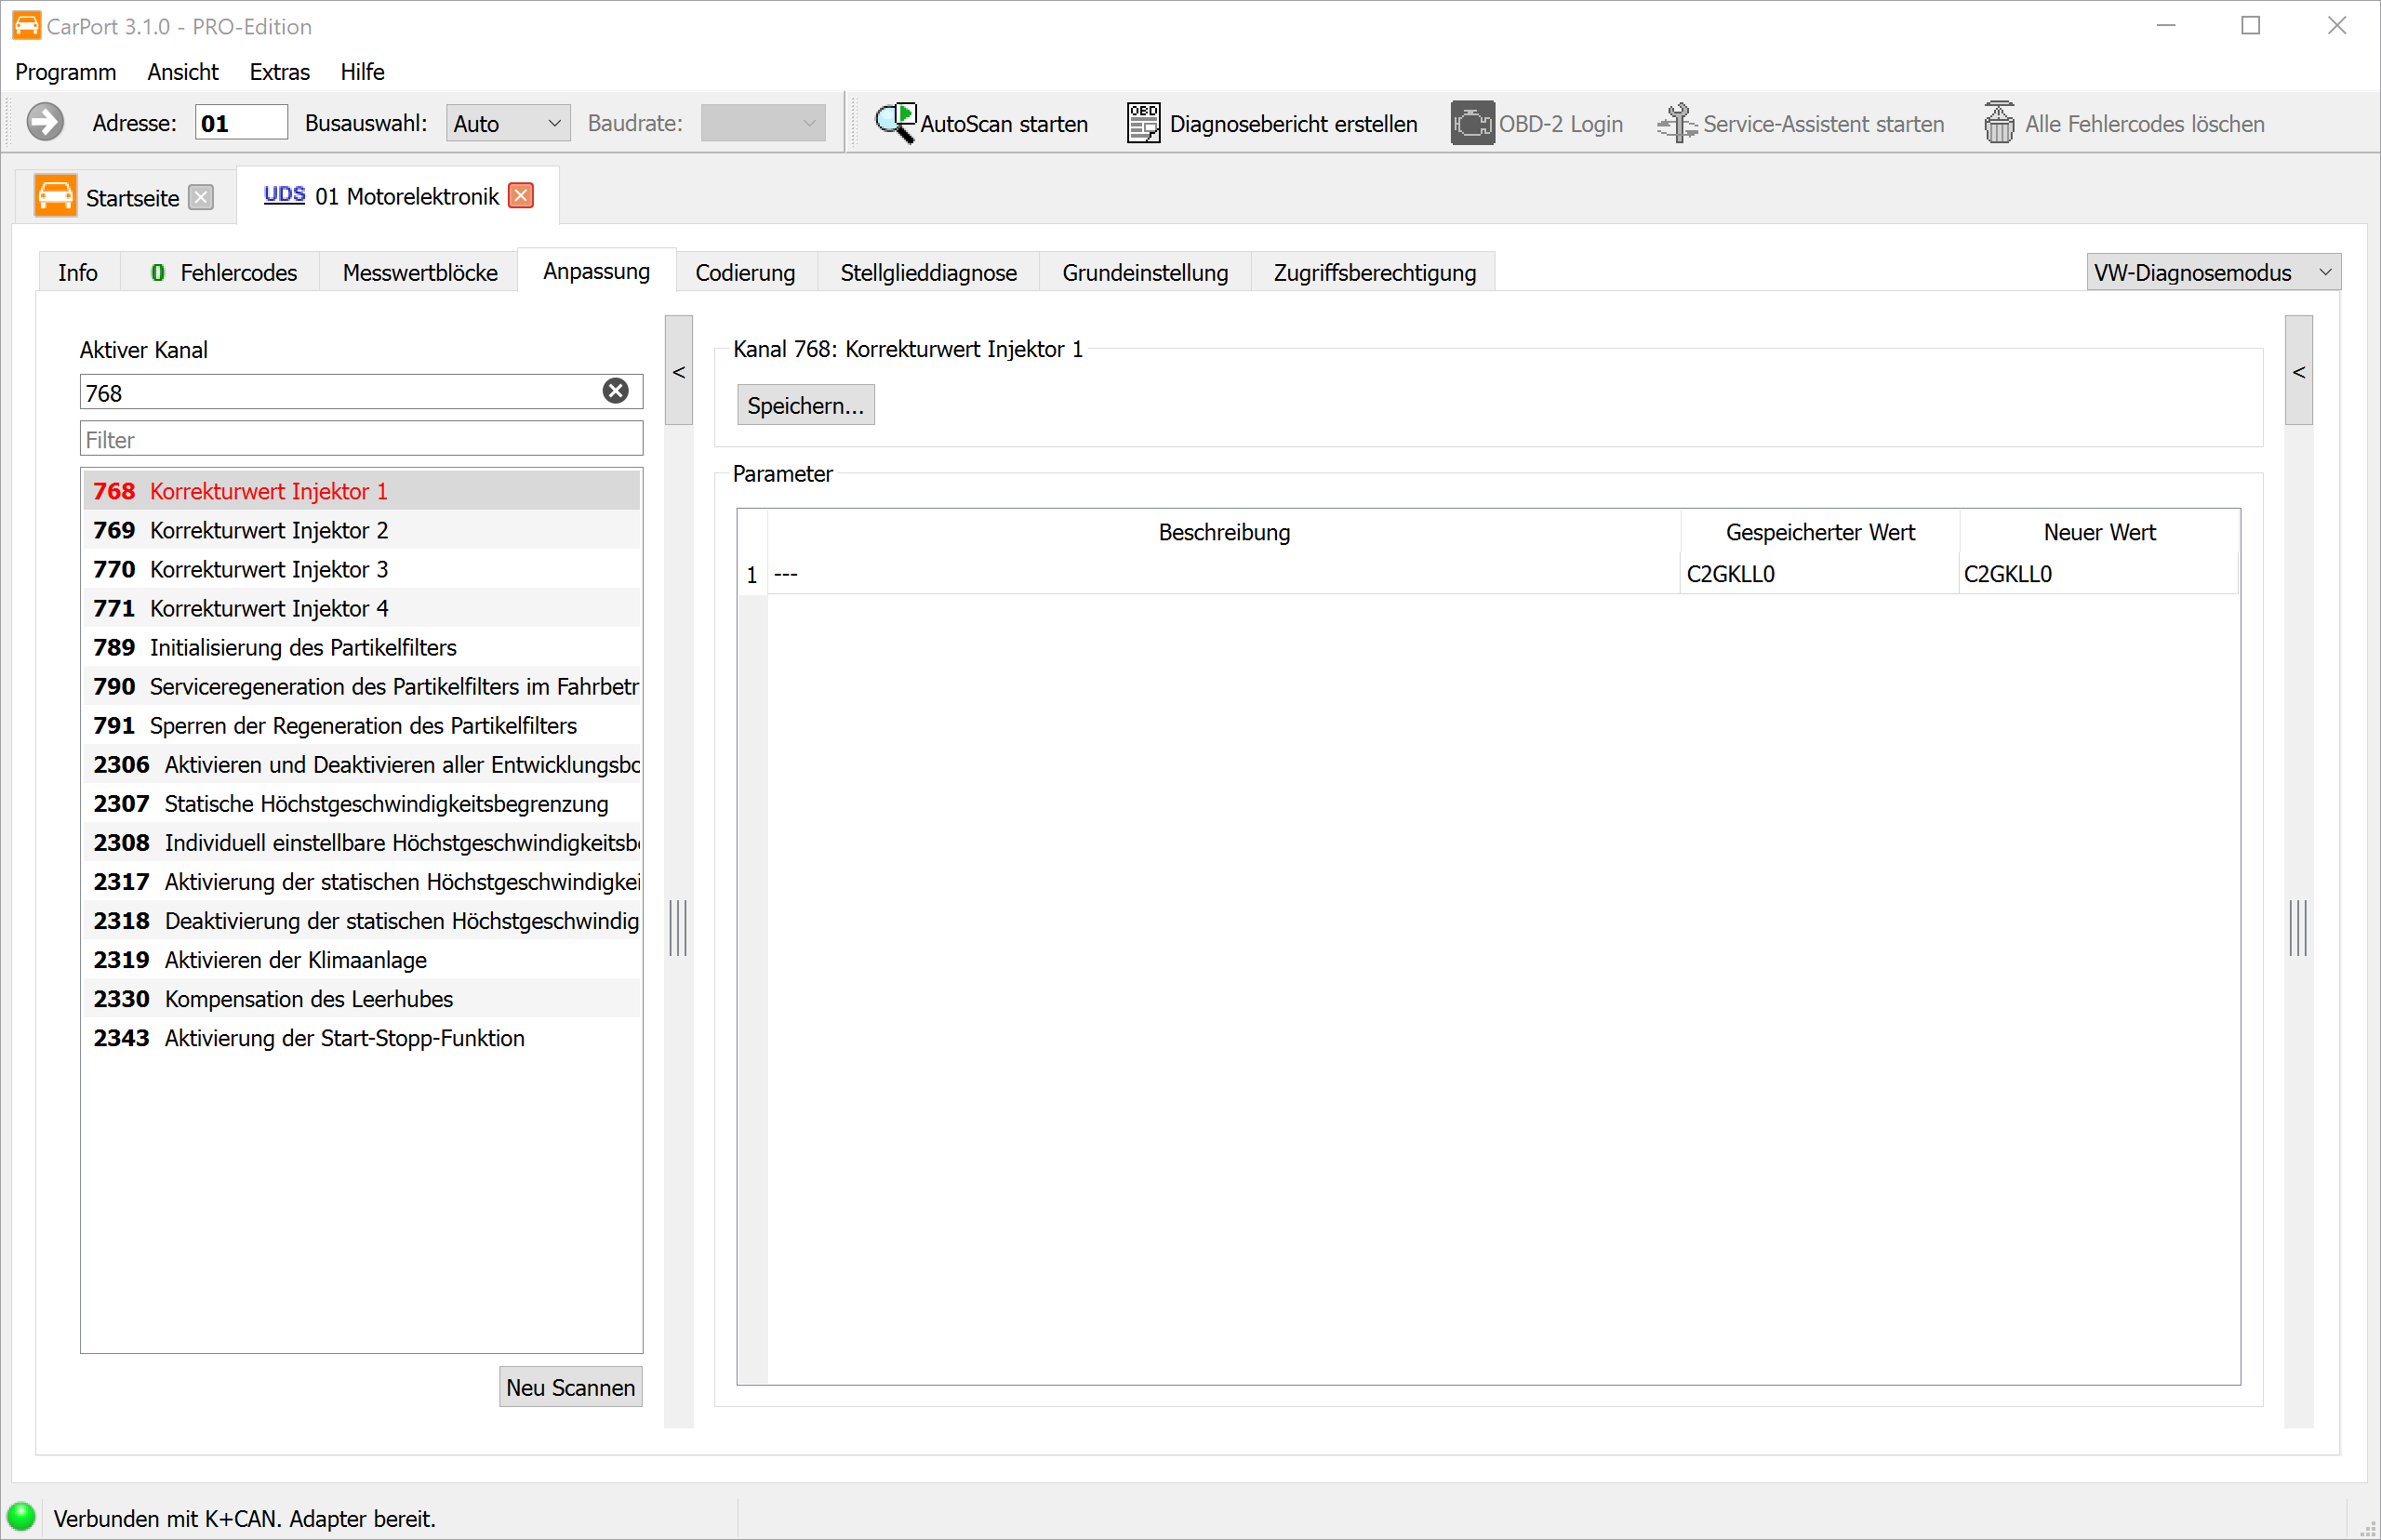This screenshot has height=1540, width=2381.
Task: Select channel 2307 Statische Höchstgeschwindigkeitsbegrenzung
Action: [x=361, y=803]
